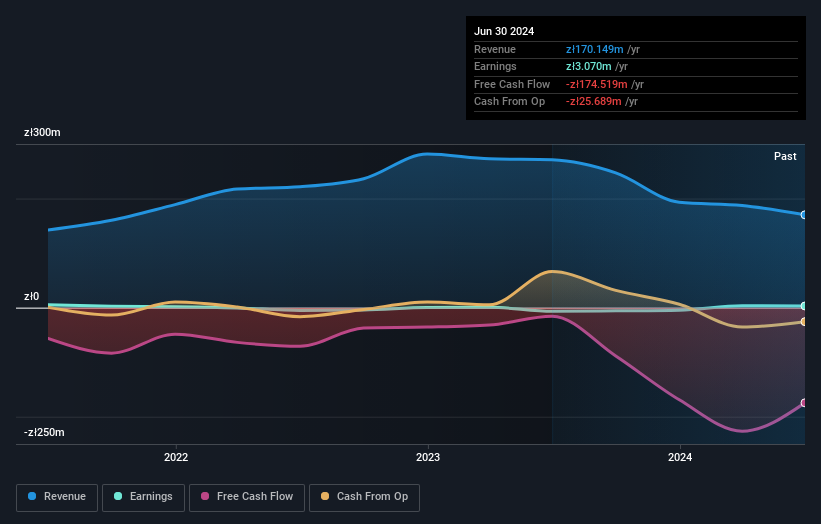
Task: Click the 2023 x-axis label
Action: [428, 458]
